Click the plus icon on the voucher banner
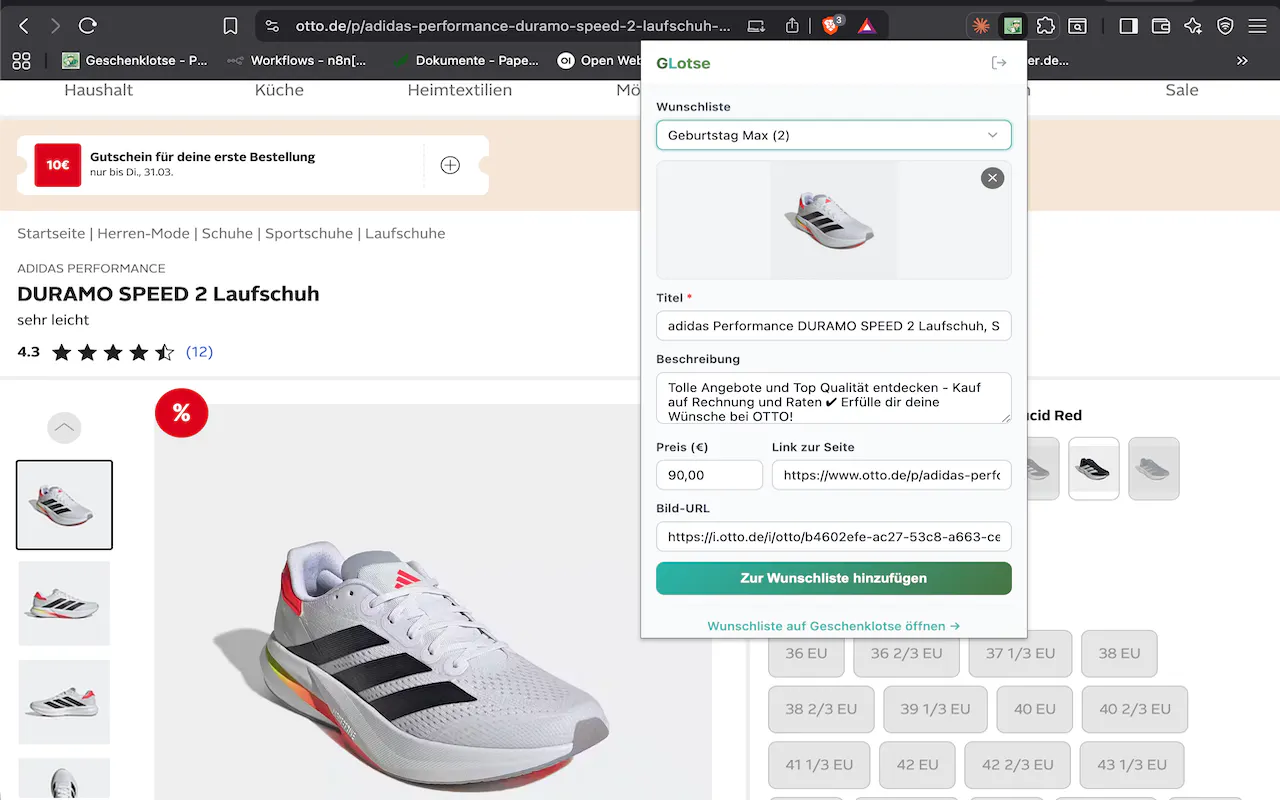This screenshot has height=800, width=1280. click(450, 165)
